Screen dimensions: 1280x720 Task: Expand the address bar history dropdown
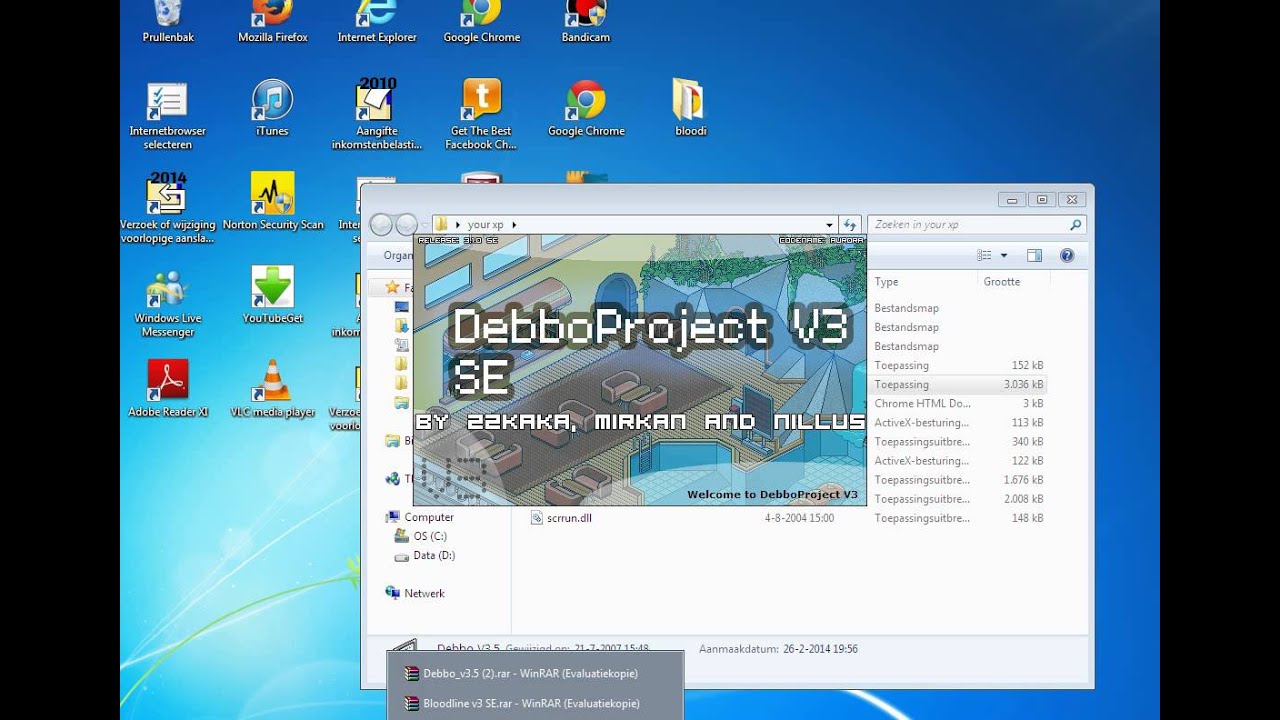click(829, 225)
